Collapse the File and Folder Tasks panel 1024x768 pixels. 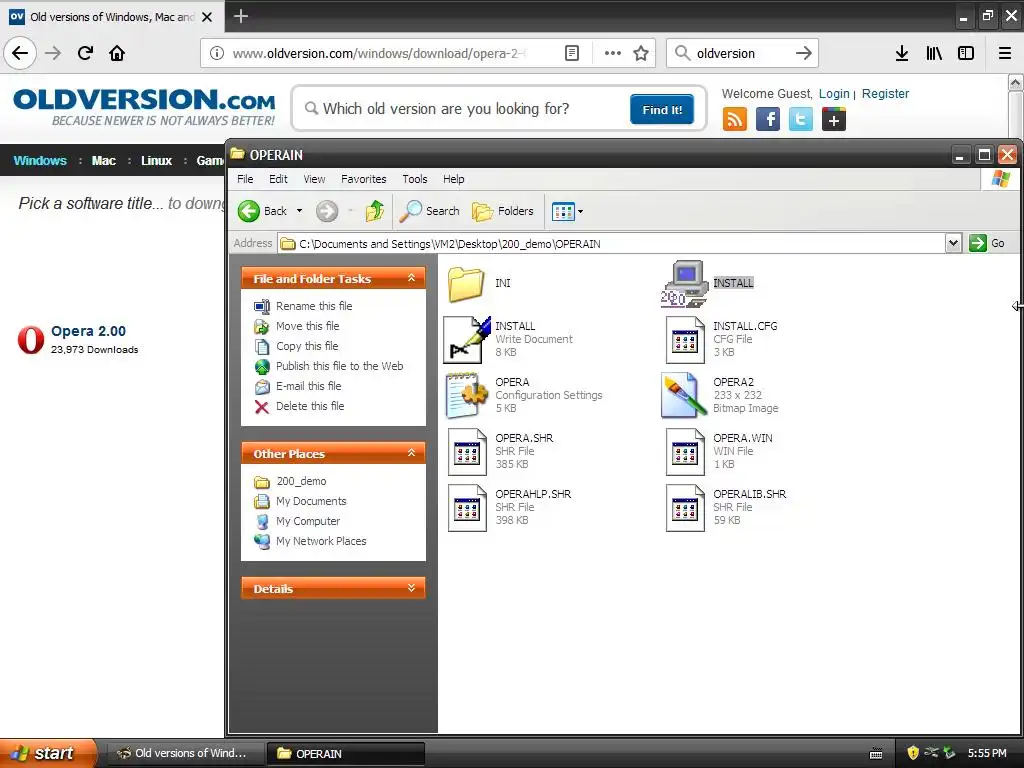coord(411,278)
